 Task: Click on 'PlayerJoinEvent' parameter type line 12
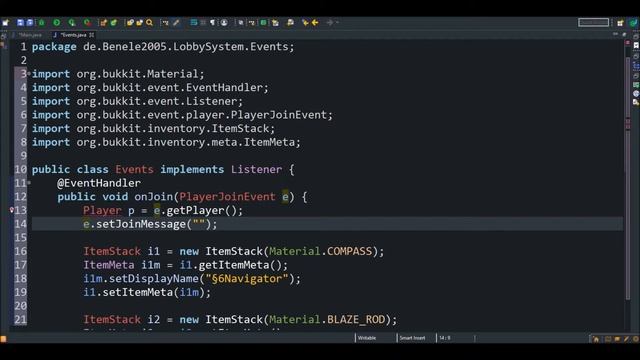(x=227, y=197)
